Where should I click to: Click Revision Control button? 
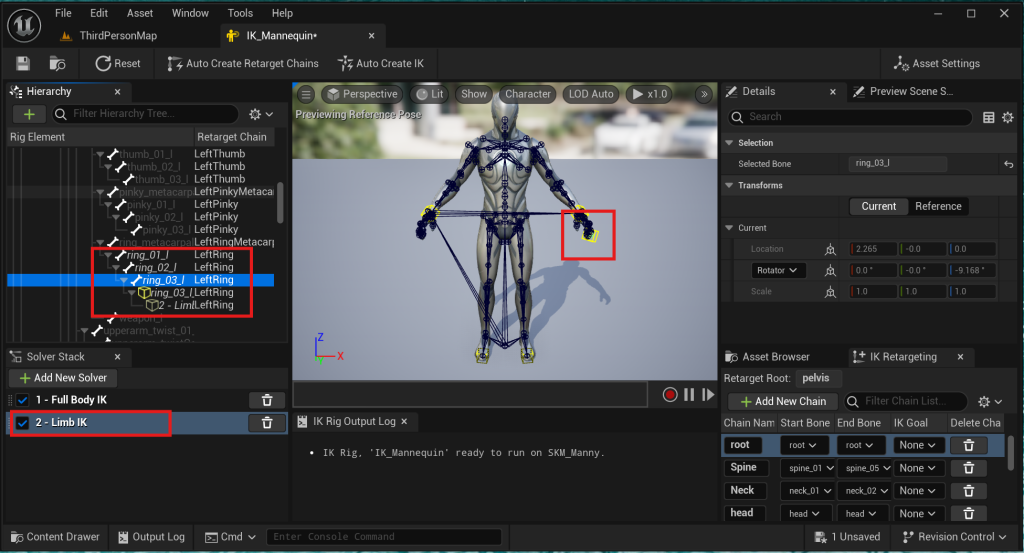[x=955, y=537]
